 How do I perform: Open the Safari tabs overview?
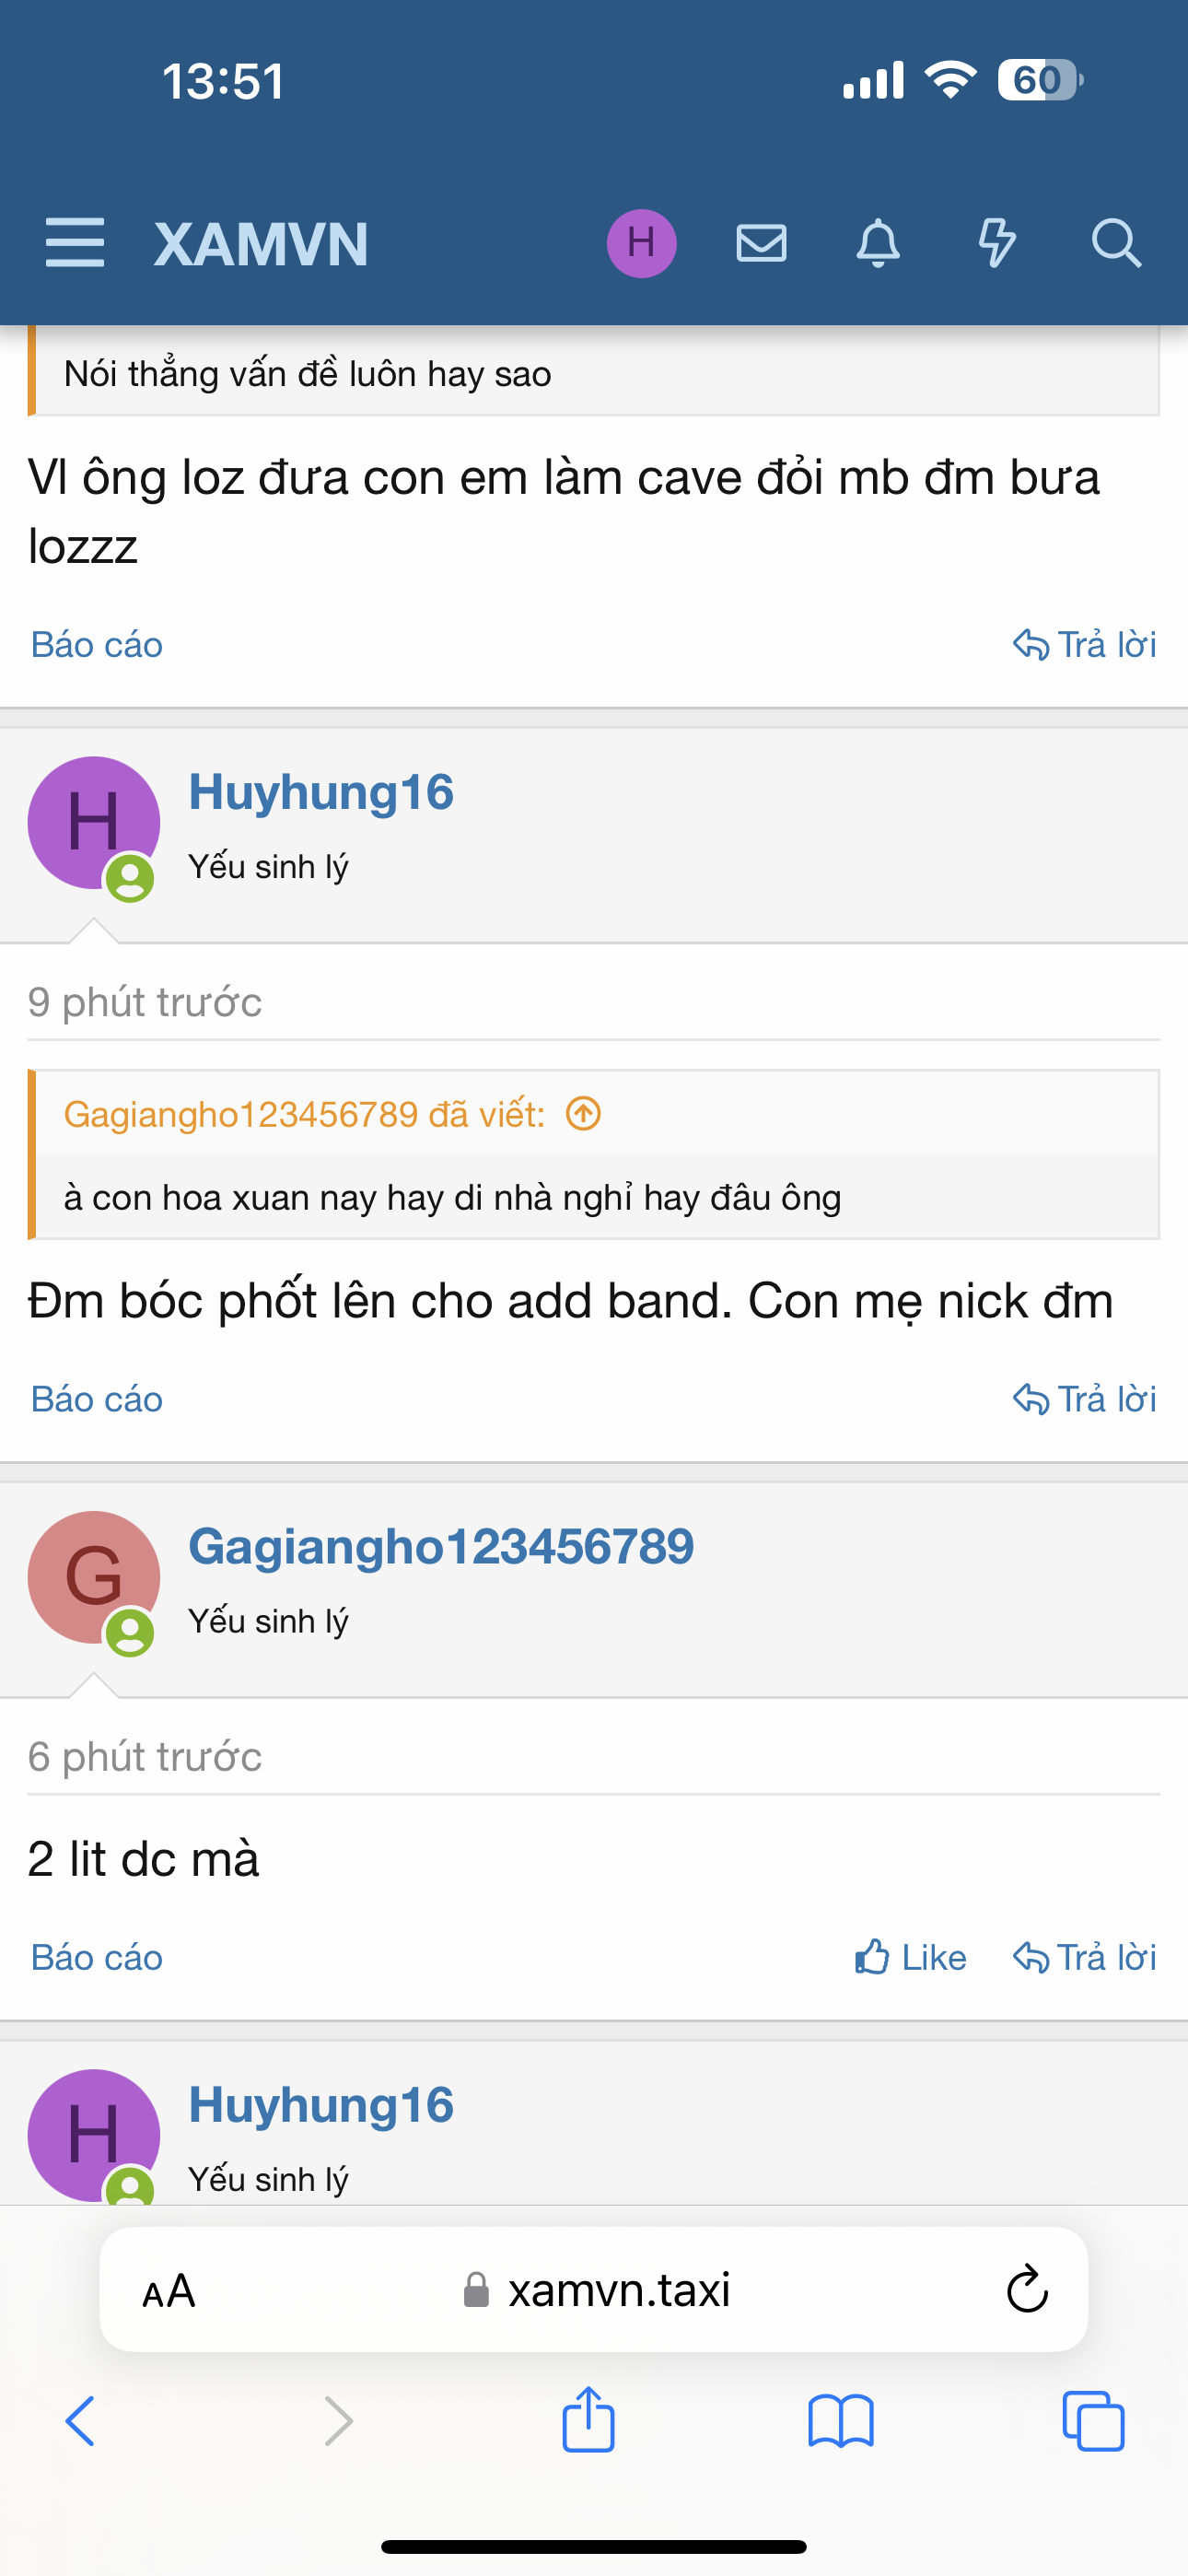tap(1093, 2421)
